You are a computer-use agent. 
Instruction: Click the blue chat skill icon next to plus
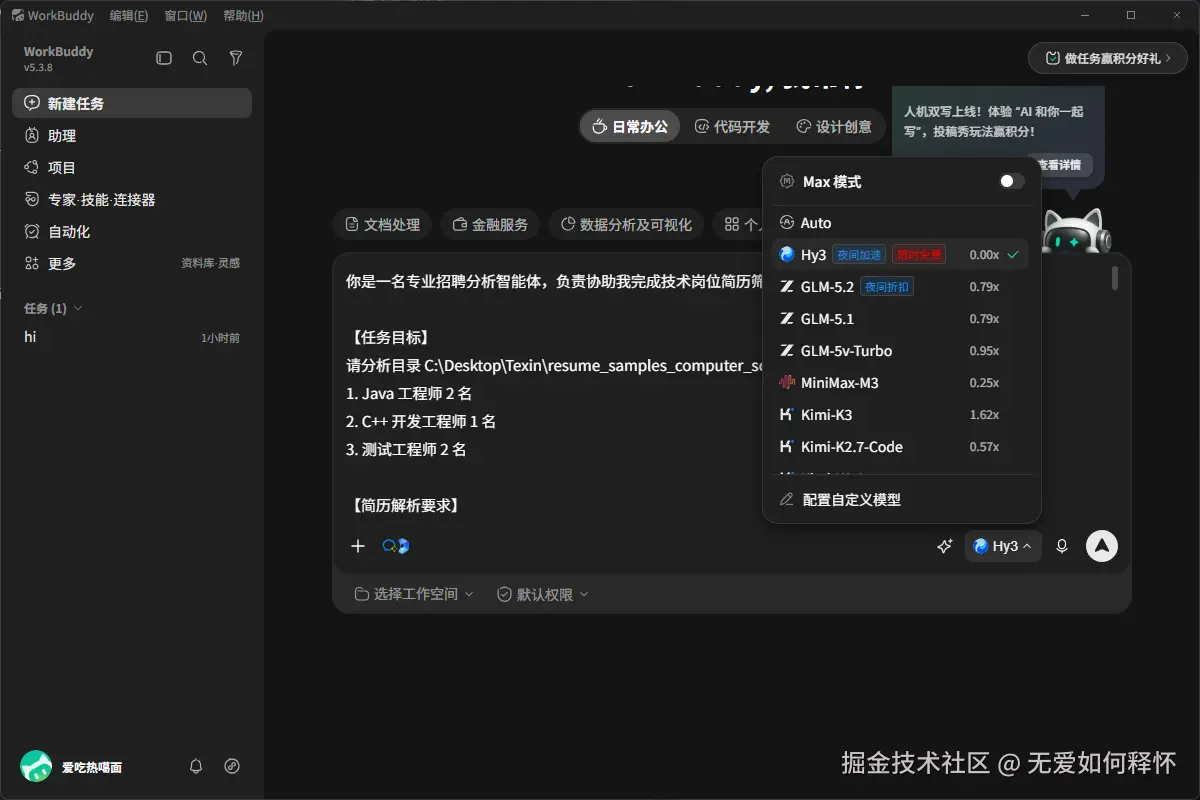click(x=396, y=546)
